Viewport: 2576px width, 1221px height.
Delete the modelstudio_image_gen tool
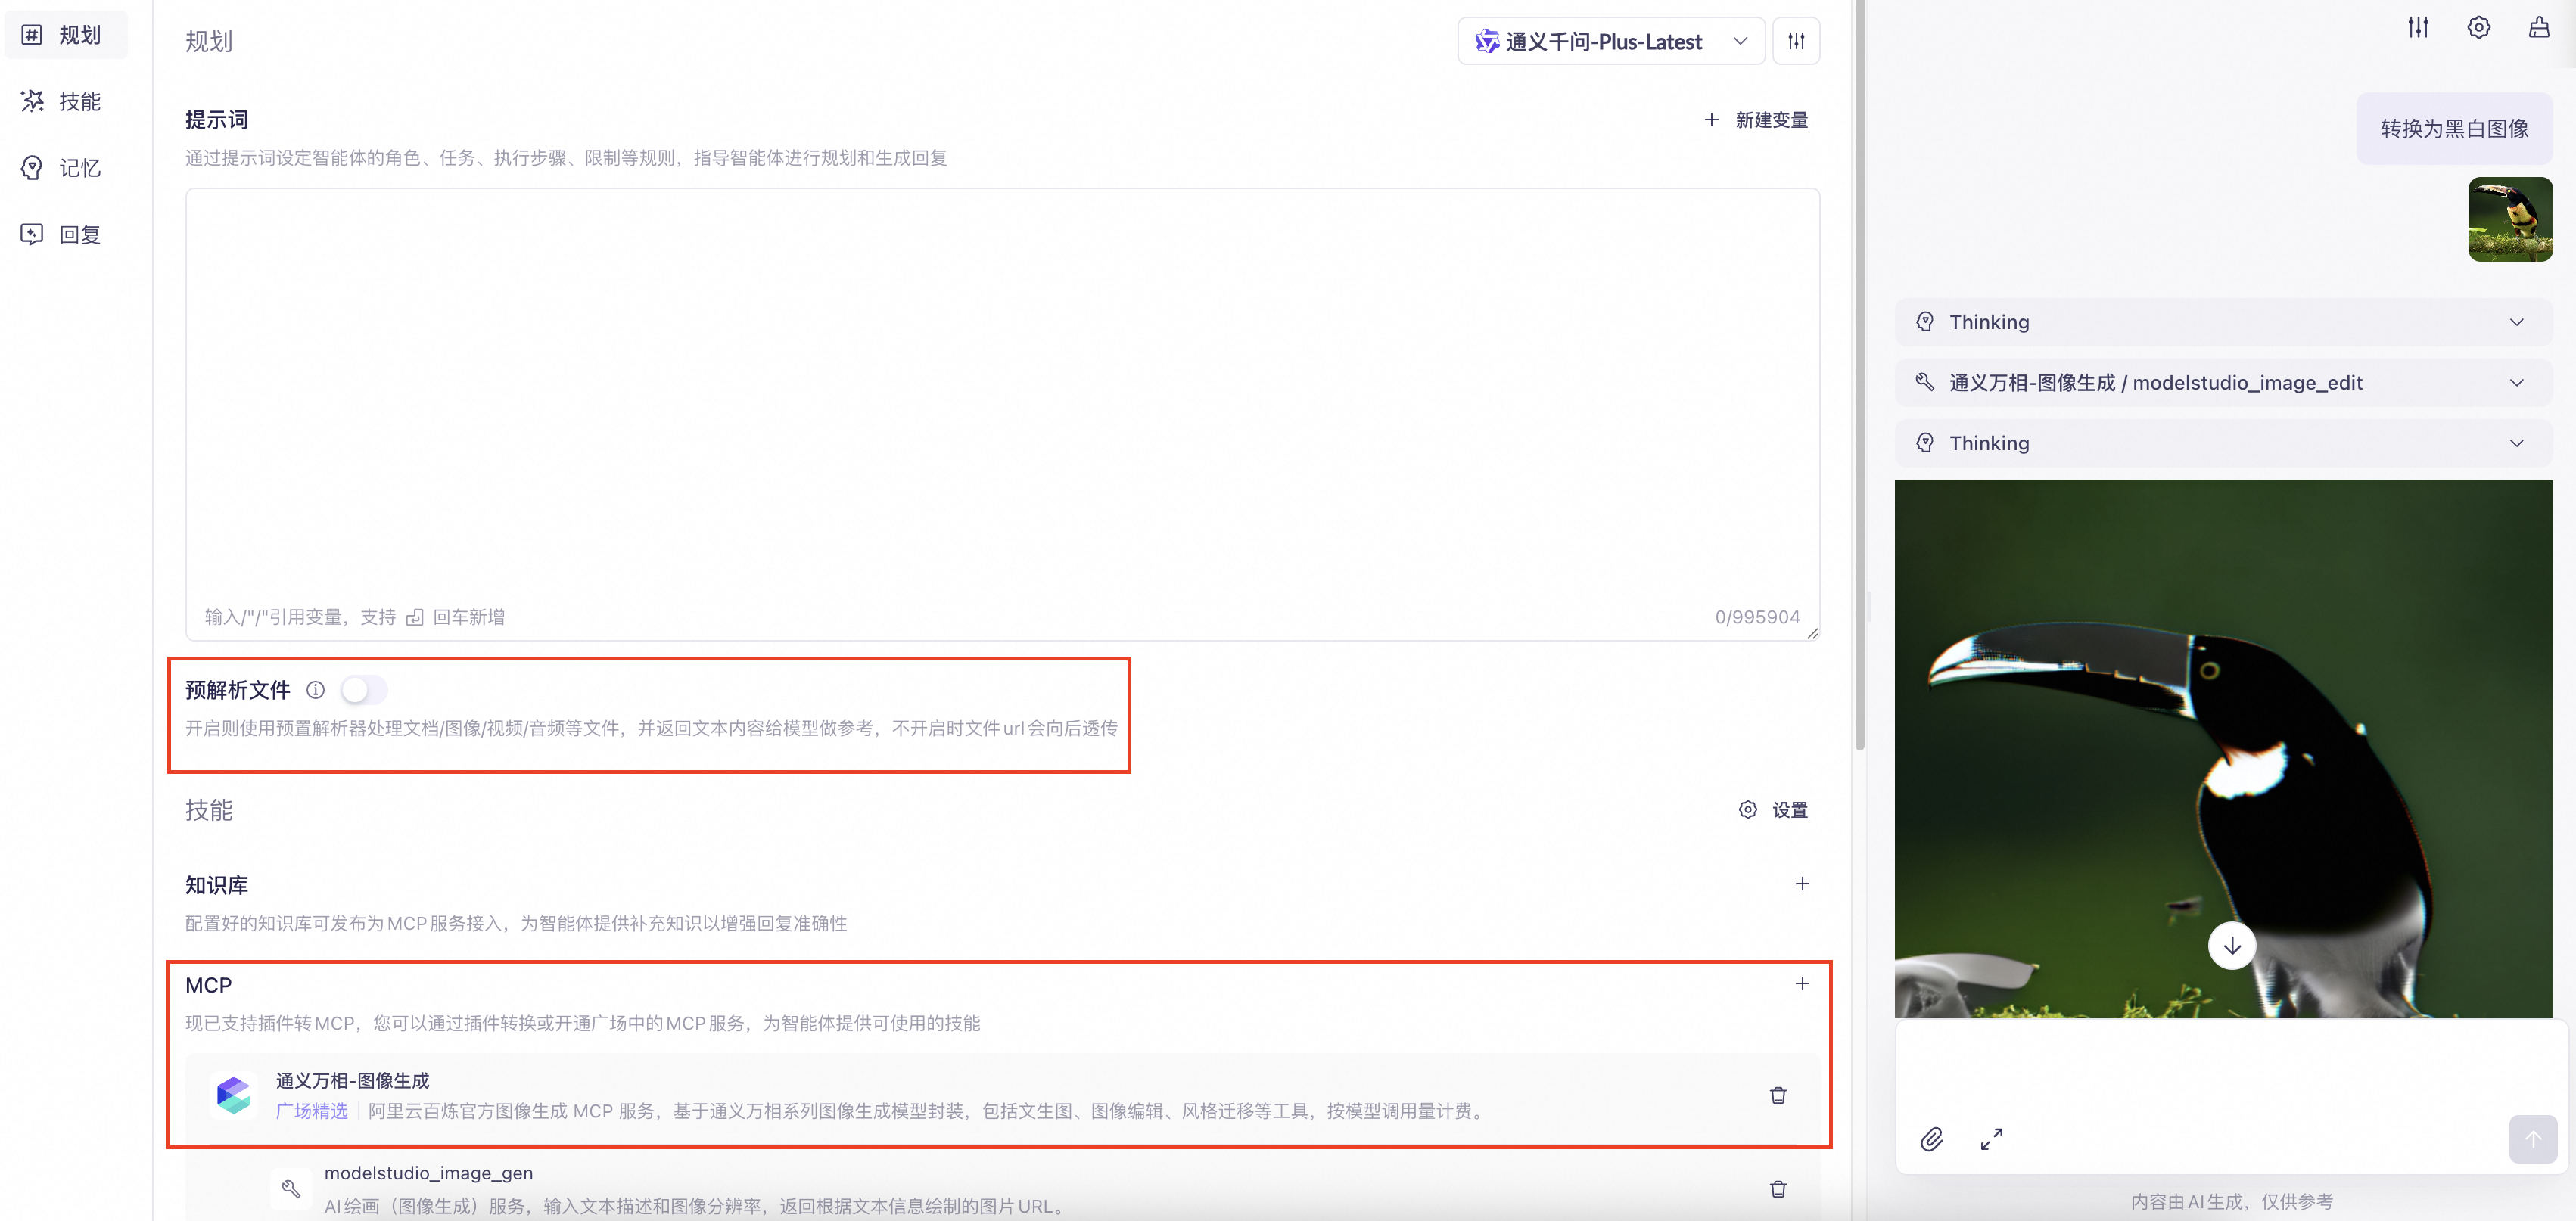coord(1778,1189)
